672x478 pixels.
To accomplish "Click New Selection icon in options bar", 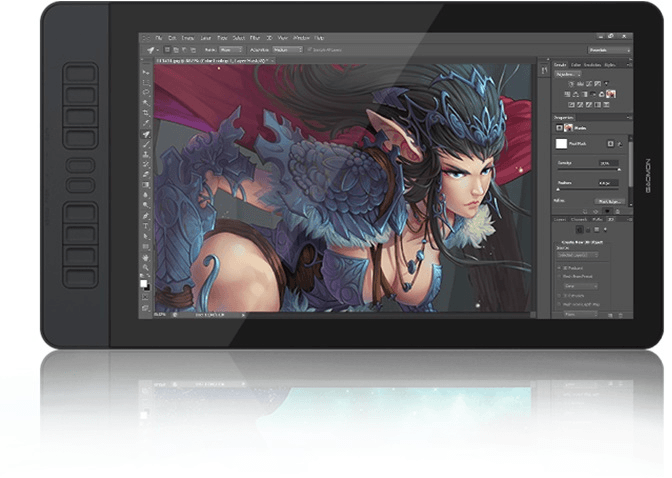I will pos(168,50).
